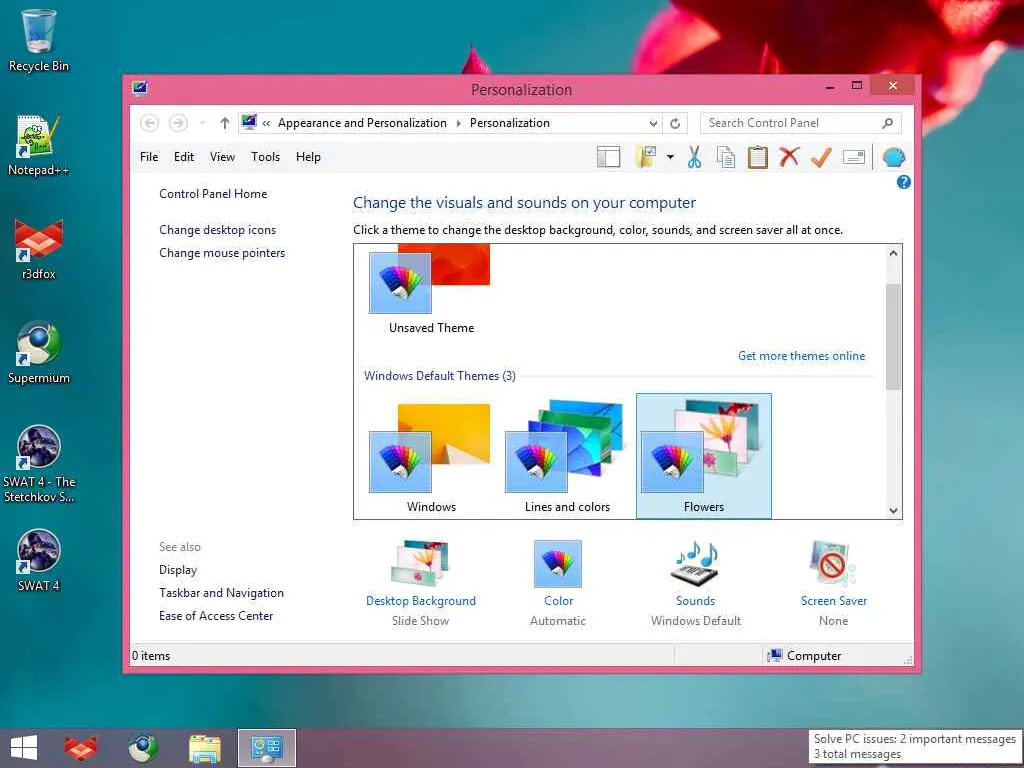Click the Control Panel taskbar button
This screenshot has height=768, width=1024.
coord(266,748)
